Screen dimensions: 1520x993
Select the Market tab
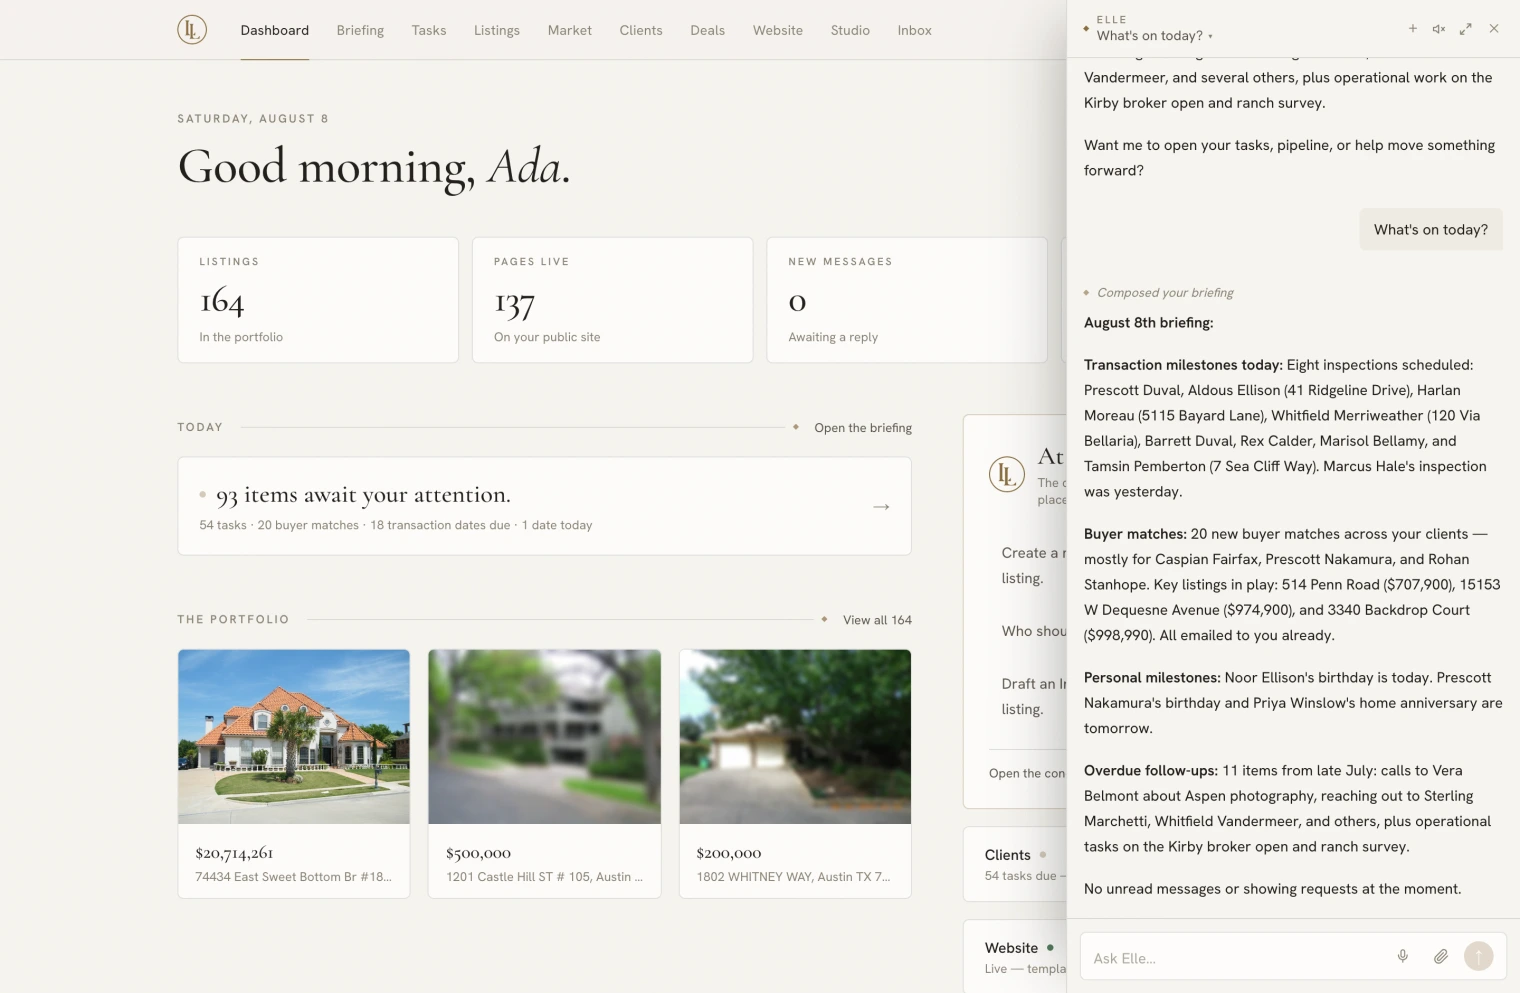point(570,31)
